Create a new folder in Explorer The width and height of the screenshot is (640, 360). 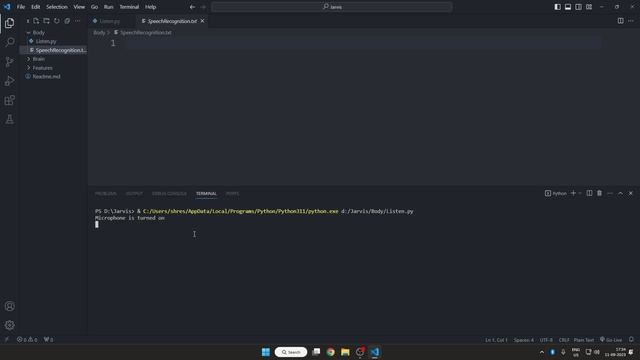point(47,21)
